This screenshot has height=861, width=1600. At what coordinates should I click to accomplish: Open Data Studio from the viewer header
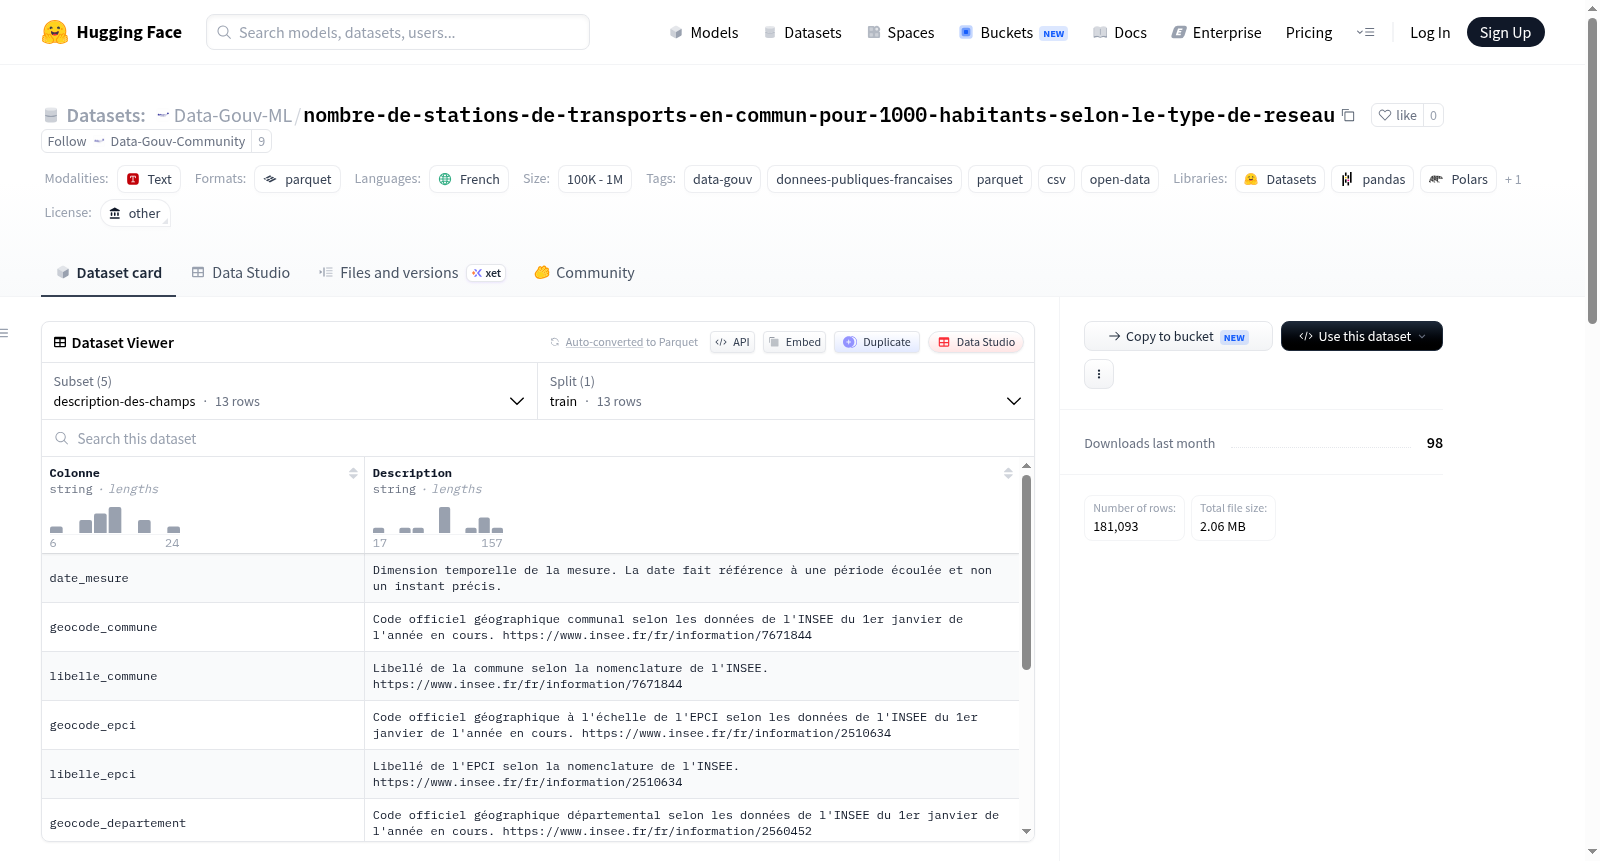pos(976,342)
